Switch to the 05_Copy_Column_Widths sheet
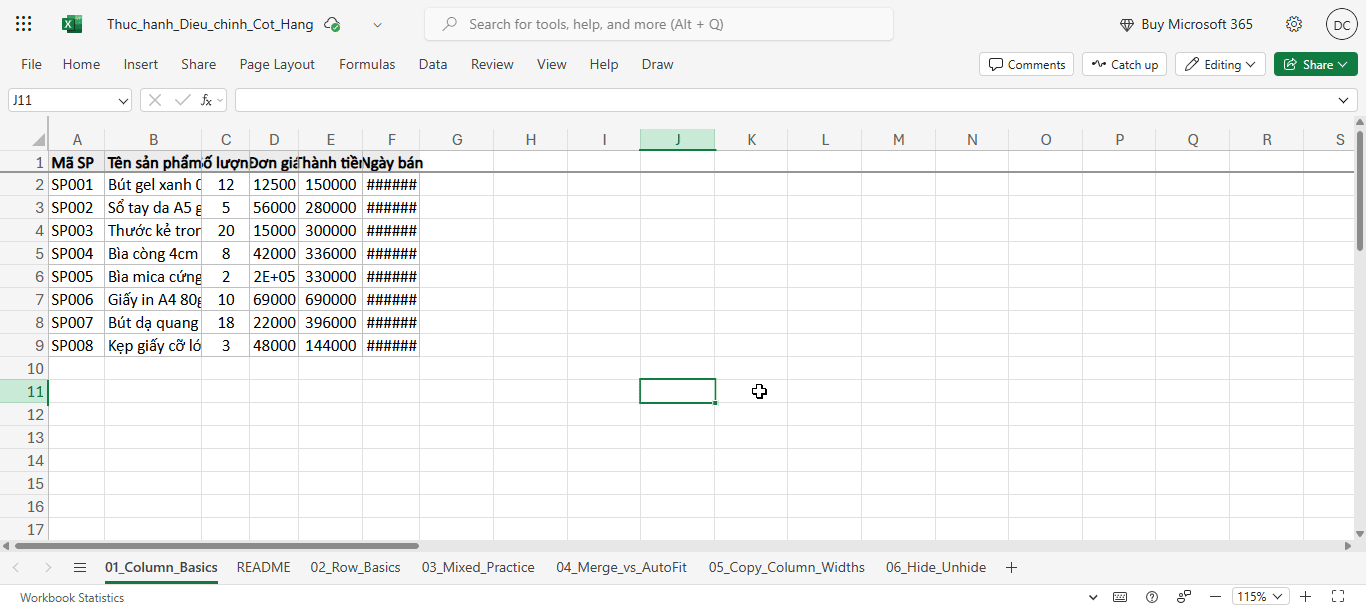The width and height of the screenshot is (1366, 607). point(787,567)
